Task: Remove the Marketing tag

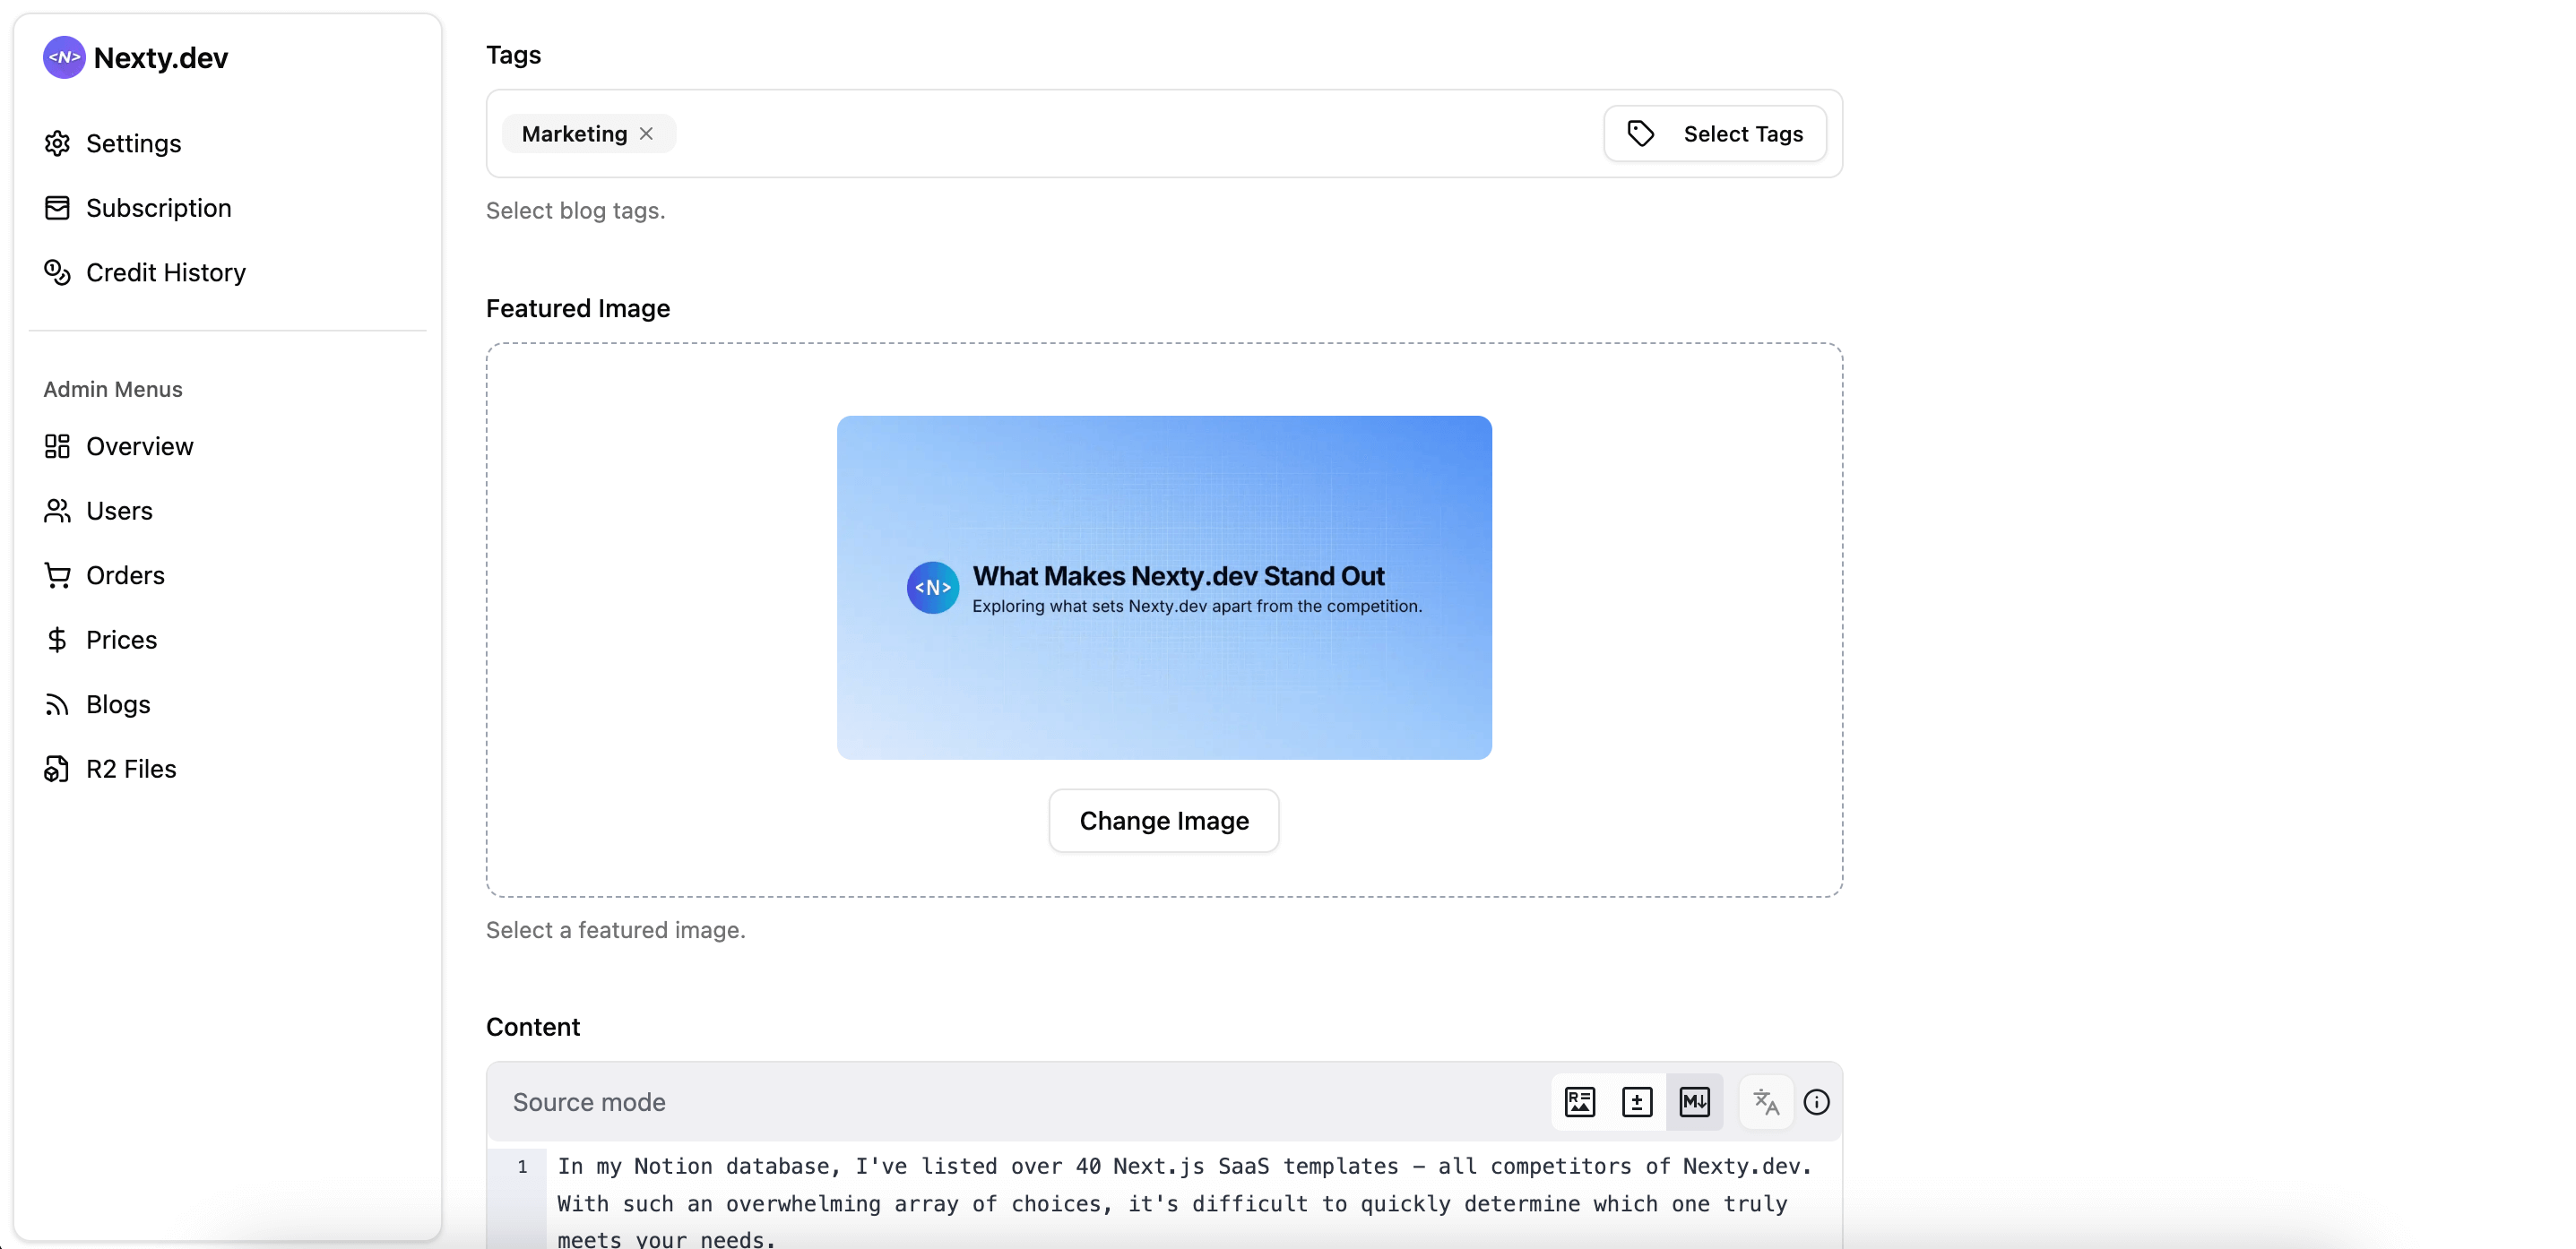Action: tap(647, 134)
